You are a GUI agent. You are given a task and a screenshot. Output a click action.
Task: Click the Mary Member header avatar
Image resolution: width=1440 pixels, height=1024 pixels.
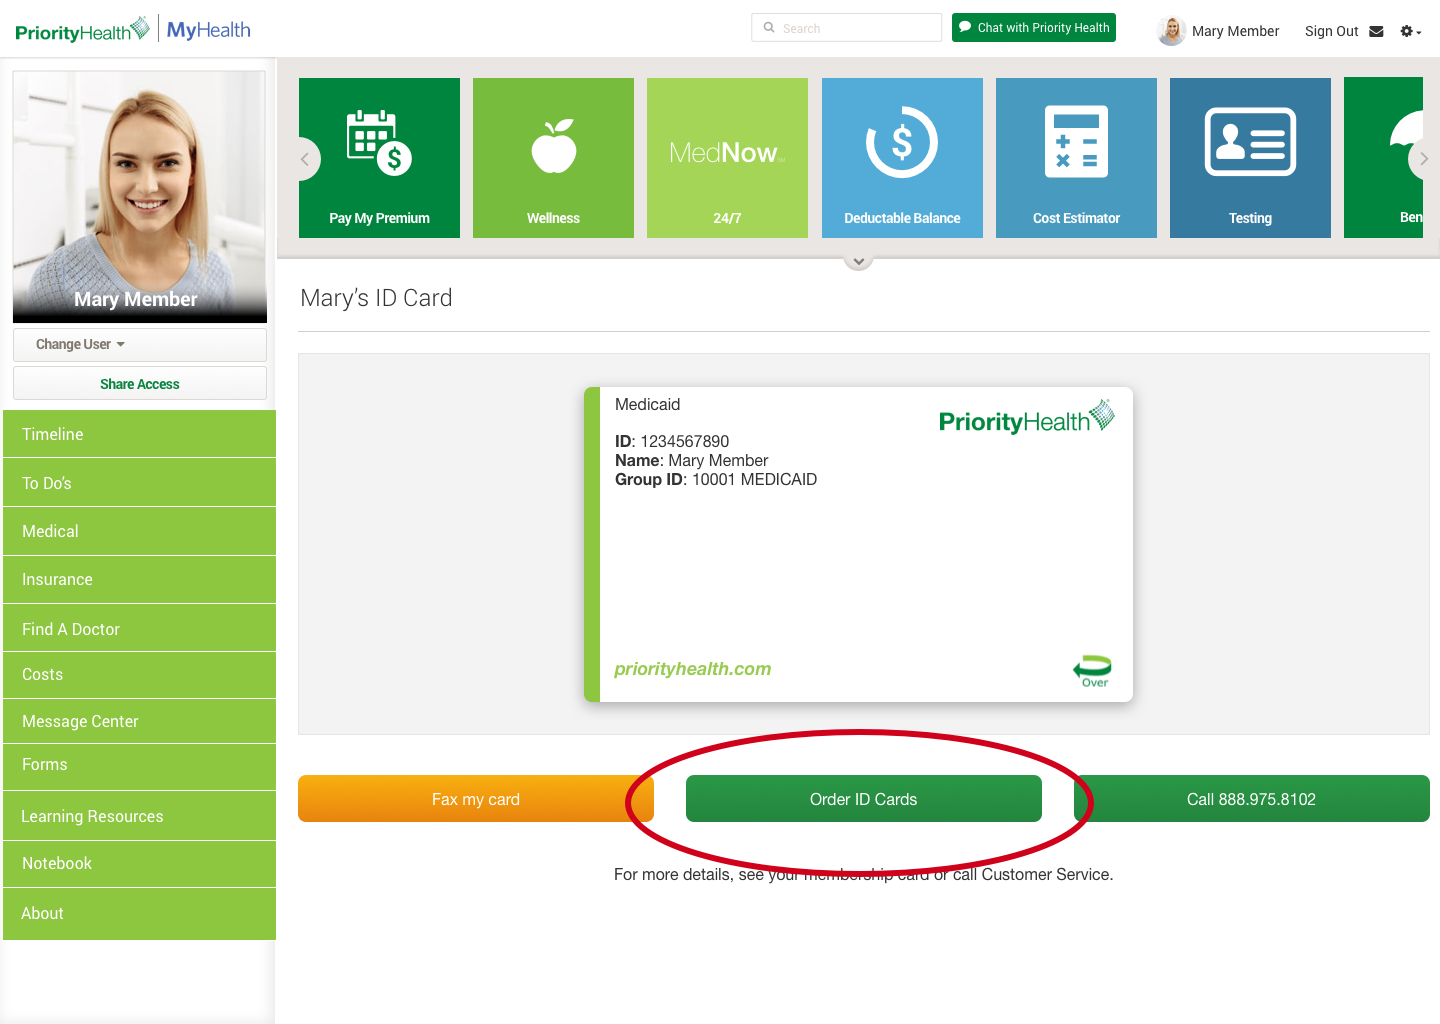1171,31
